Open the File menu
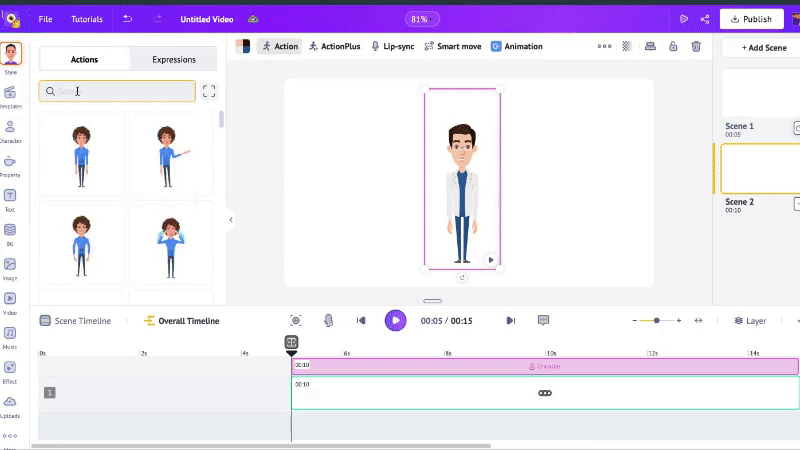 46,19
